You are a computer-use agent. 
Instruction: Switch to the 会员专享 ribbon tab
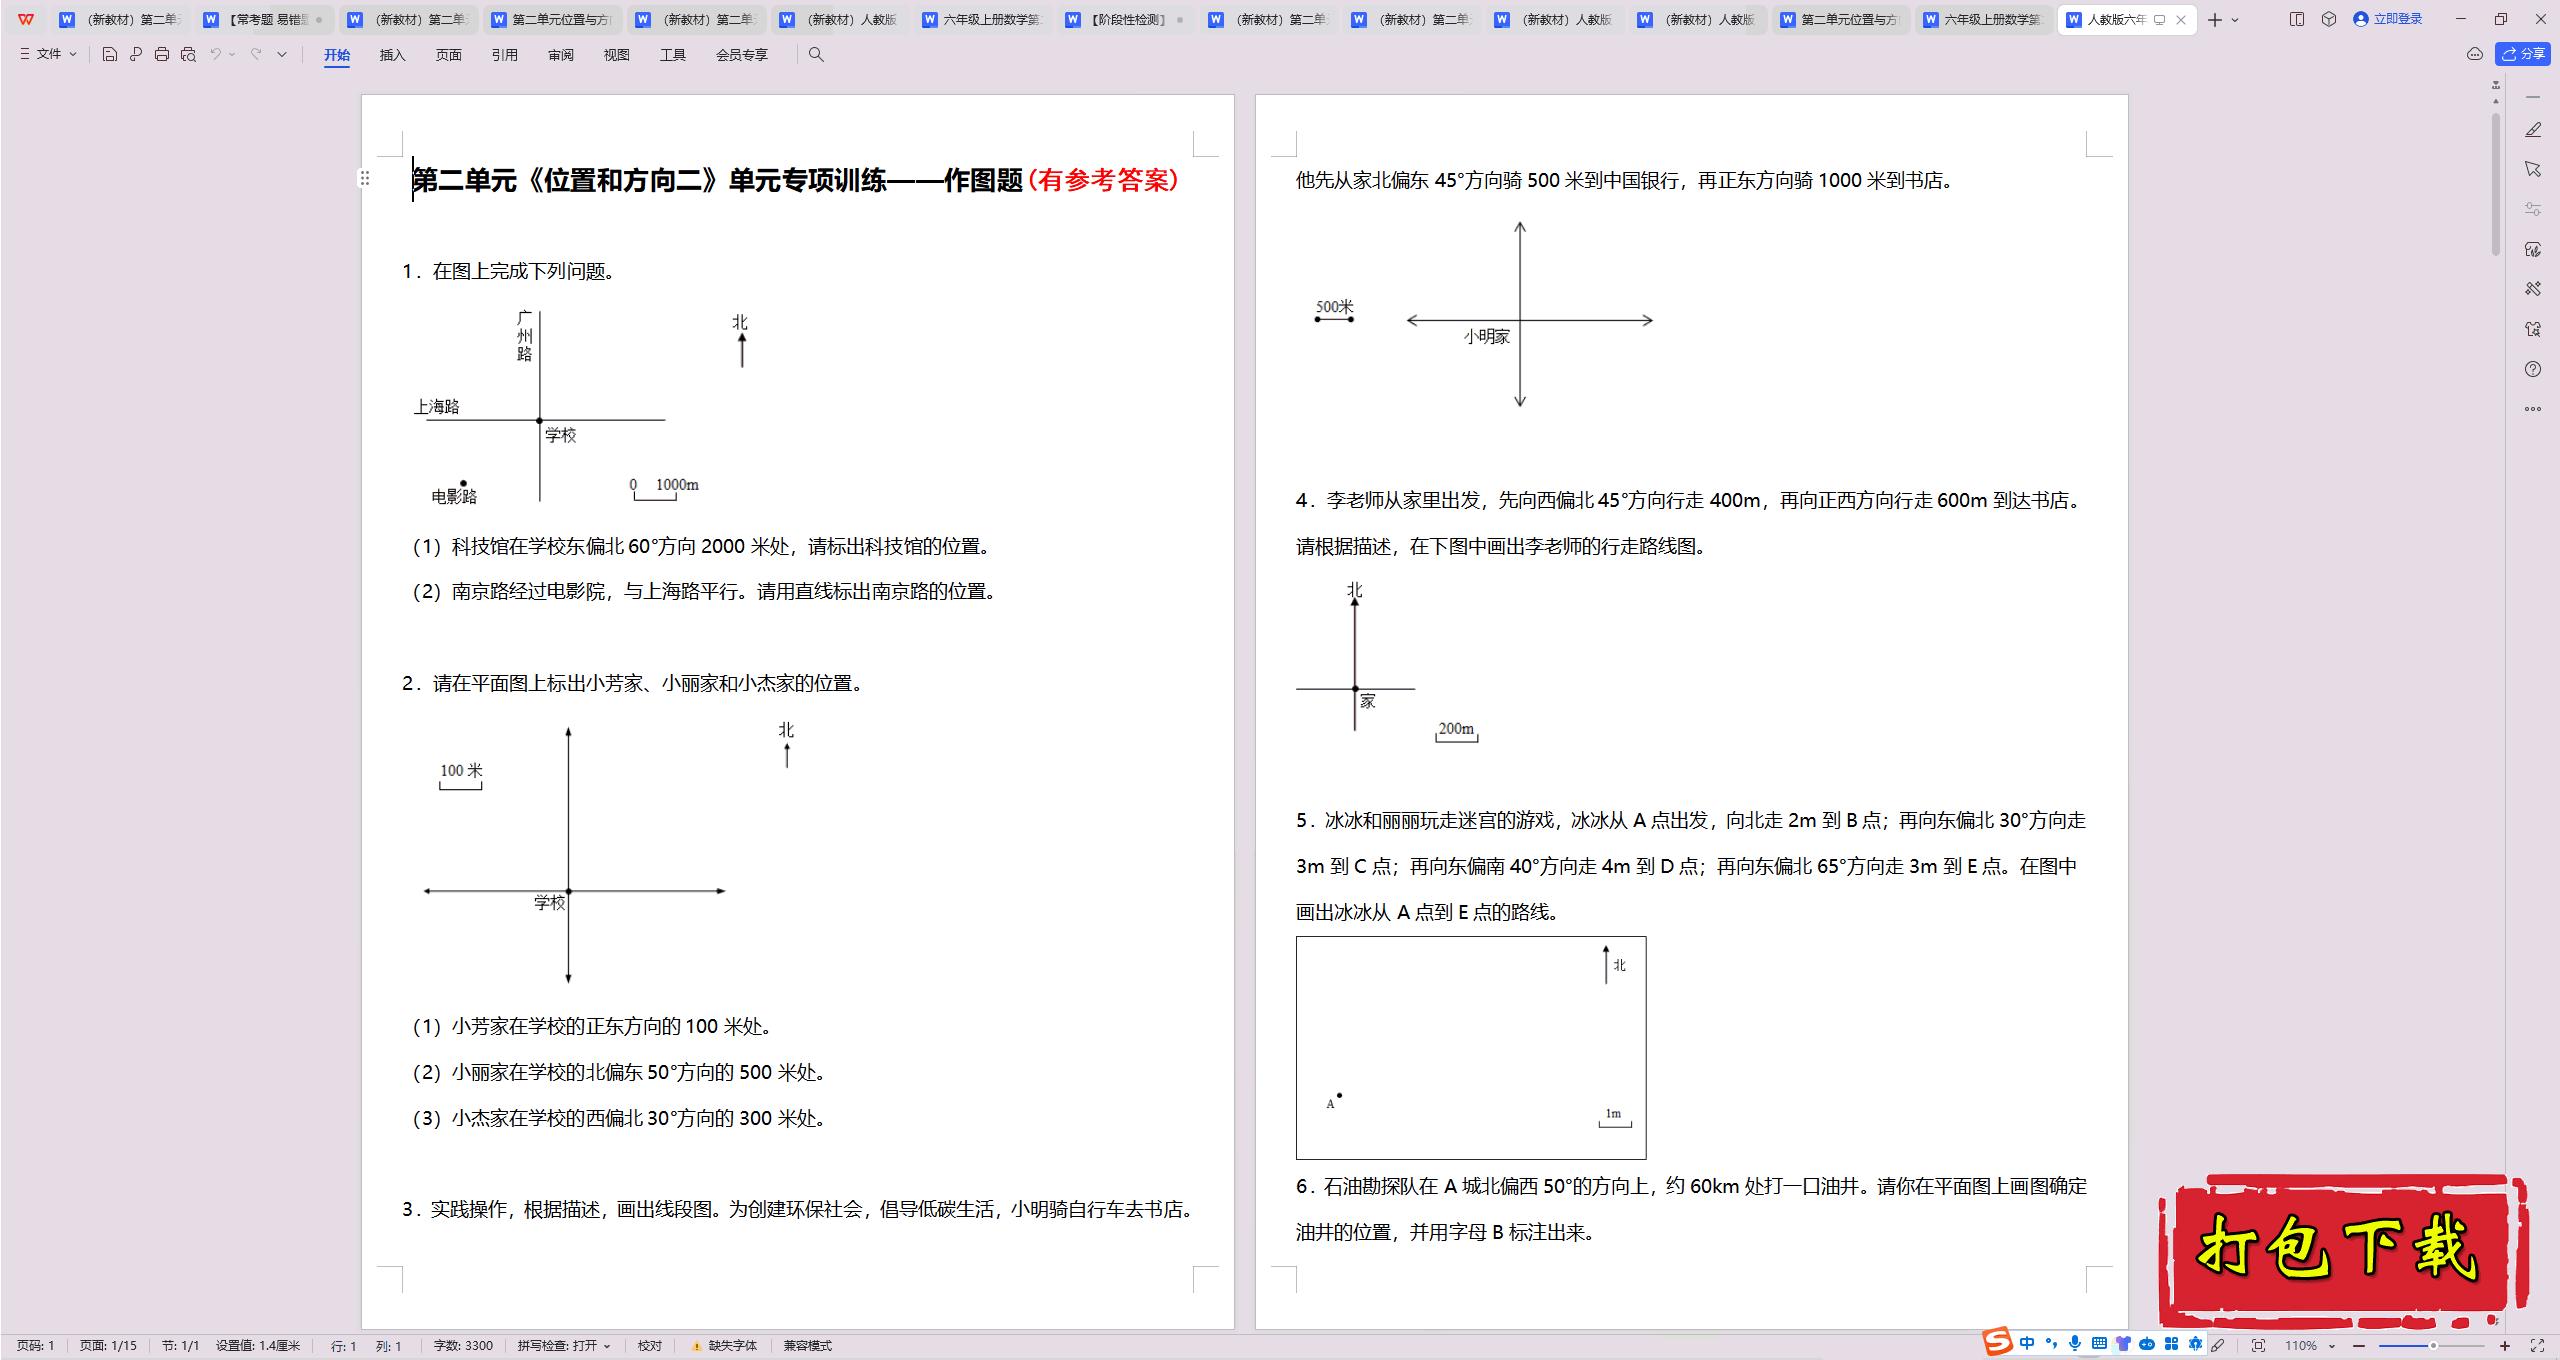(x=742, y=55)
